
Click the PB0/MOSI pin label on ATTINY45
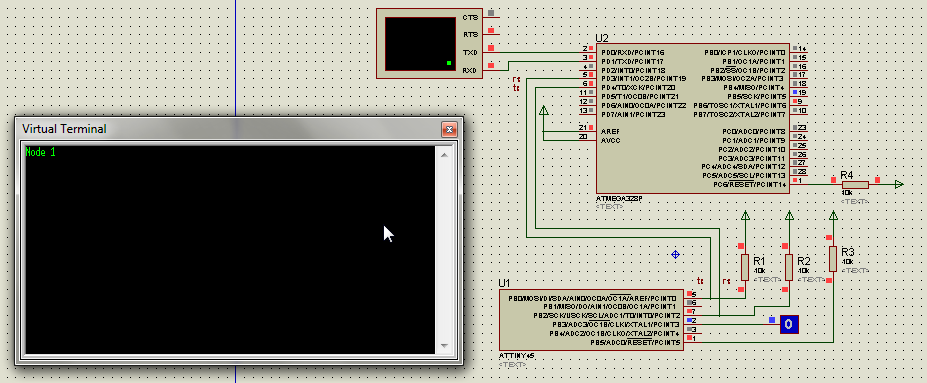click(592, 298)
